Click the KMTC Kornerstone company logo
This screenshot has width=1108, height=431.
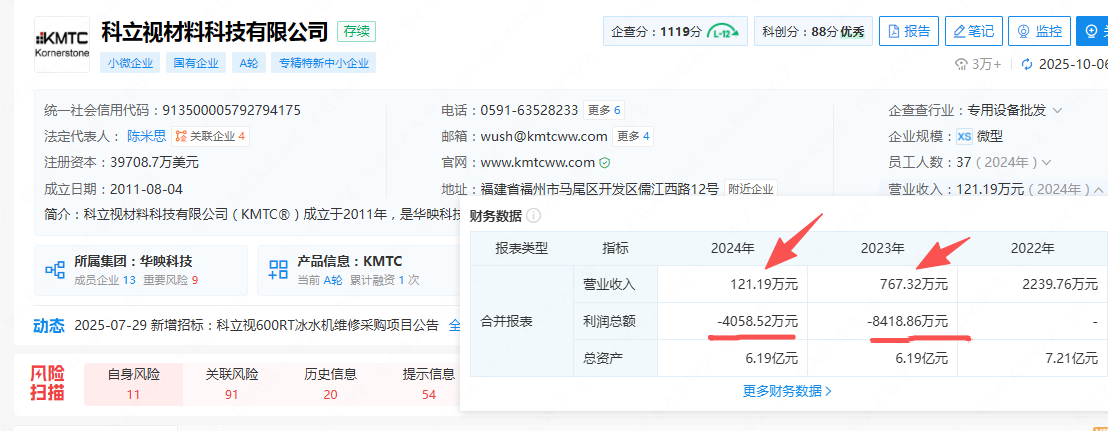click(62, 44)
